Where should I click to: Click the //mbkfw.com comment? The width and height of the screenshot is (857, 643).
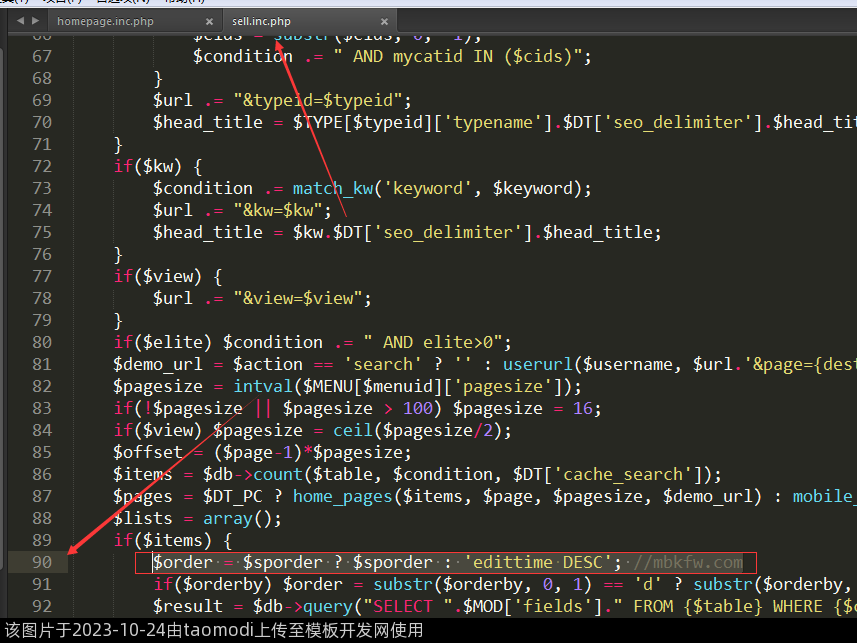(x=688, y=562)
